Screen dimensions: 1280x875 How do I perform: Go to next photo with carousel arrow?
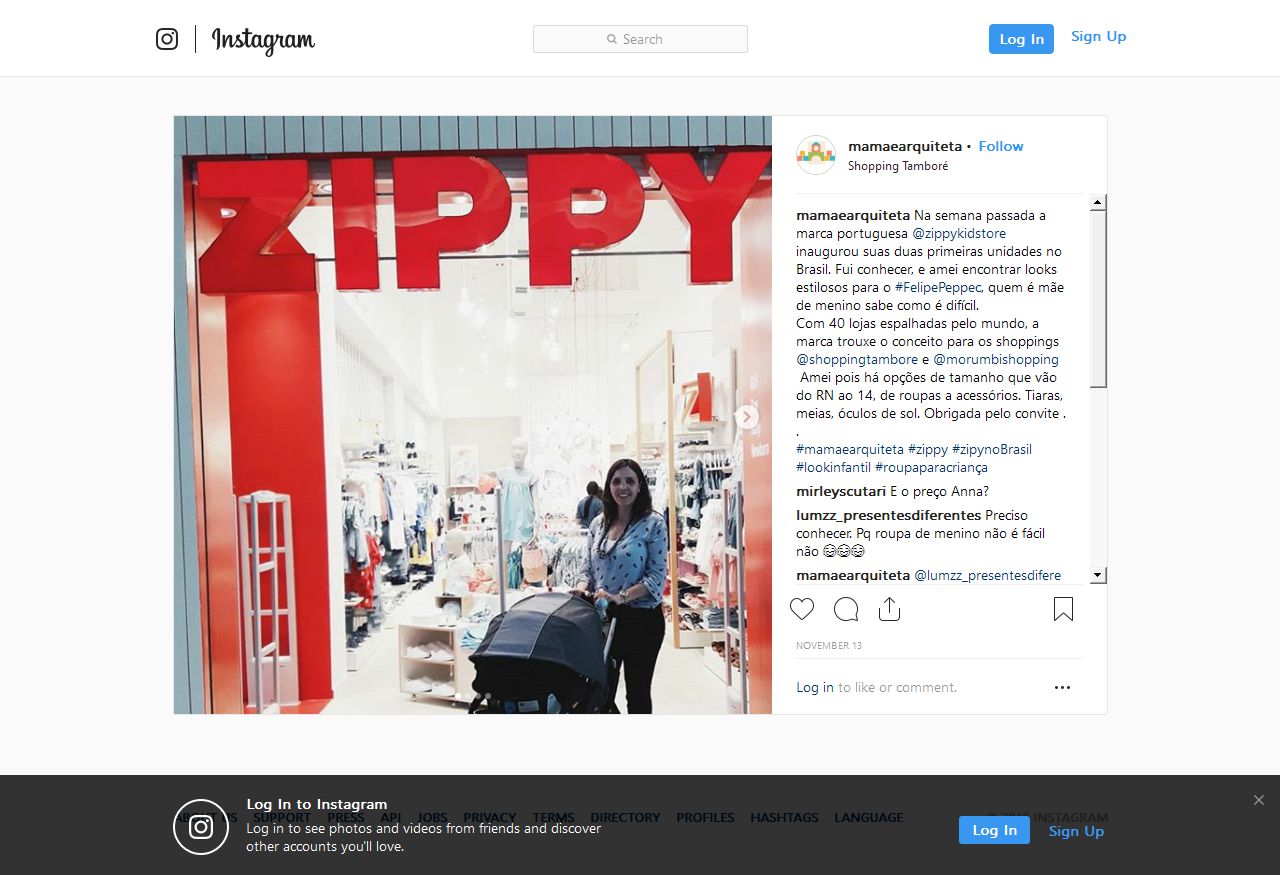pos(747,417)
